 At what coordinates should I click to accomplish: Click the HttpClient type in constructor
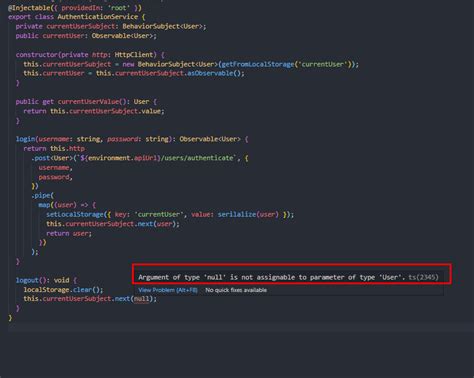click(134, 55)
